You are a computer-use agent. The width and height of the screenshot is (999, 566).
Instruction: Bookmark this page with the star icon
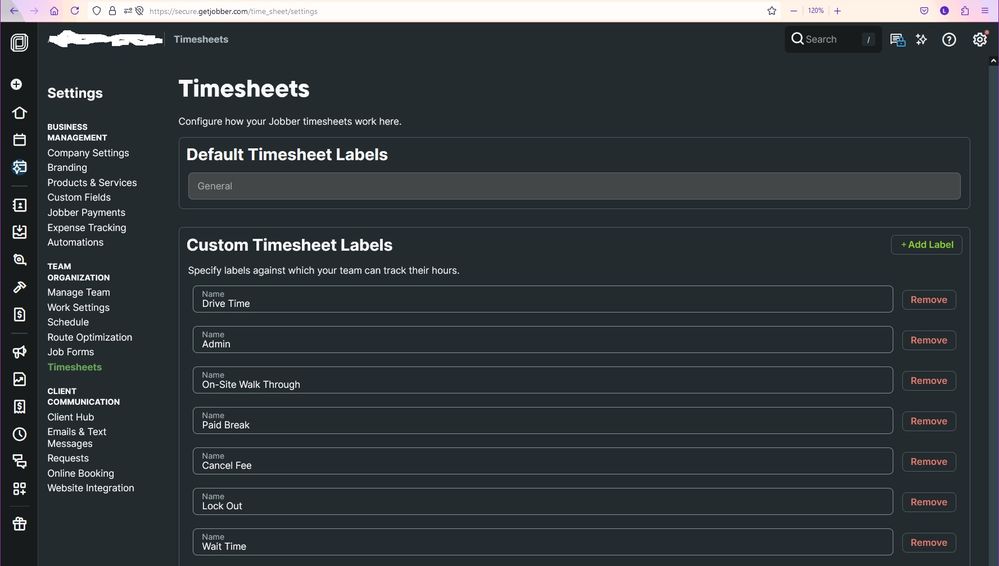pyautogui.click(x=772, y=11)
